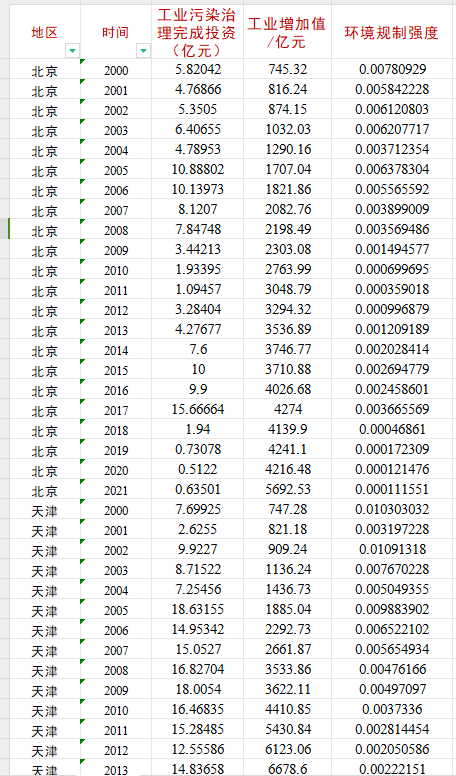Click cell with value 0.006378304

392,170
